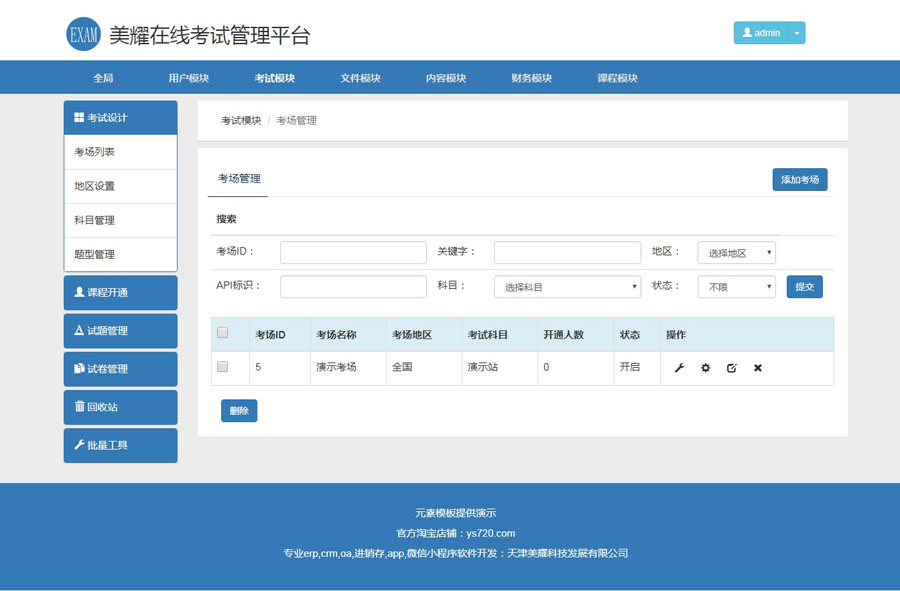Focus the 关键字 input field
The image size is (900, 591).
pyautogui.click(x=567, y=252)
